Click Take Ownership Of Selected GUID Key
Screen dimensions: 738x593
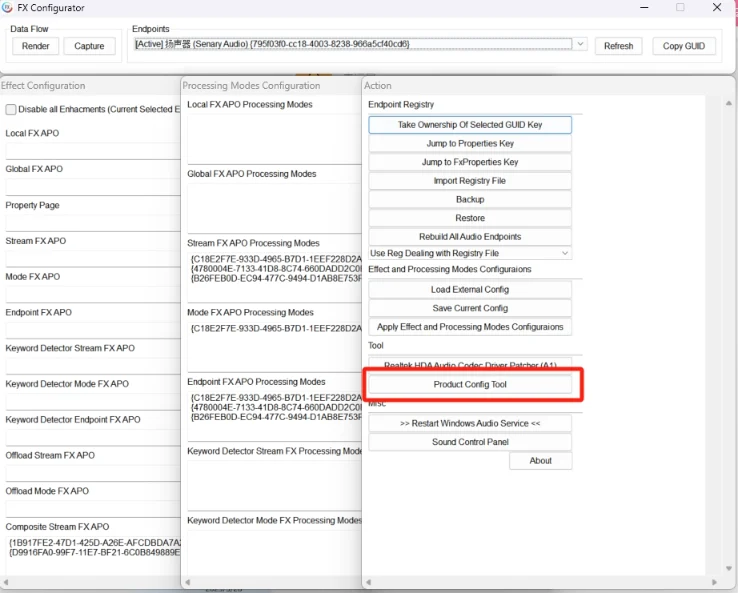tap(470, 125)
